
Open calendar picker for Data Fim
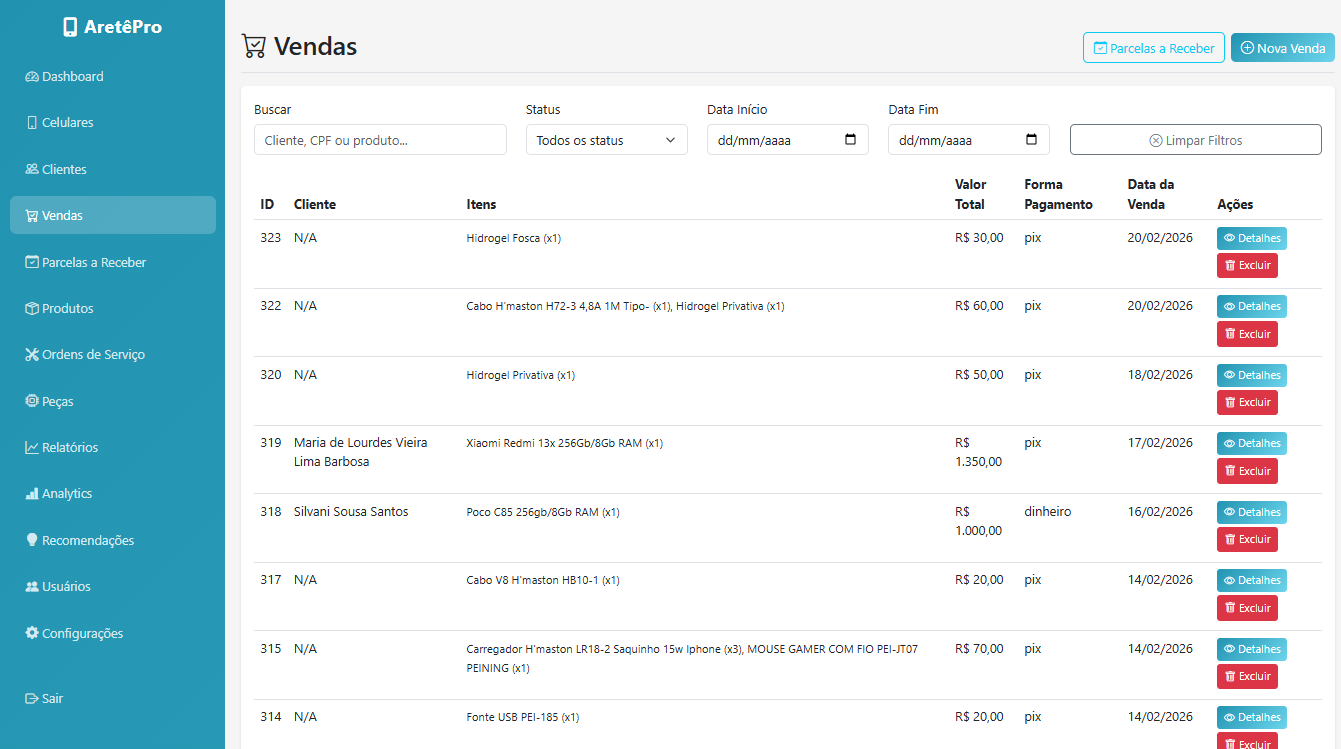click(x=1031, y=140)
